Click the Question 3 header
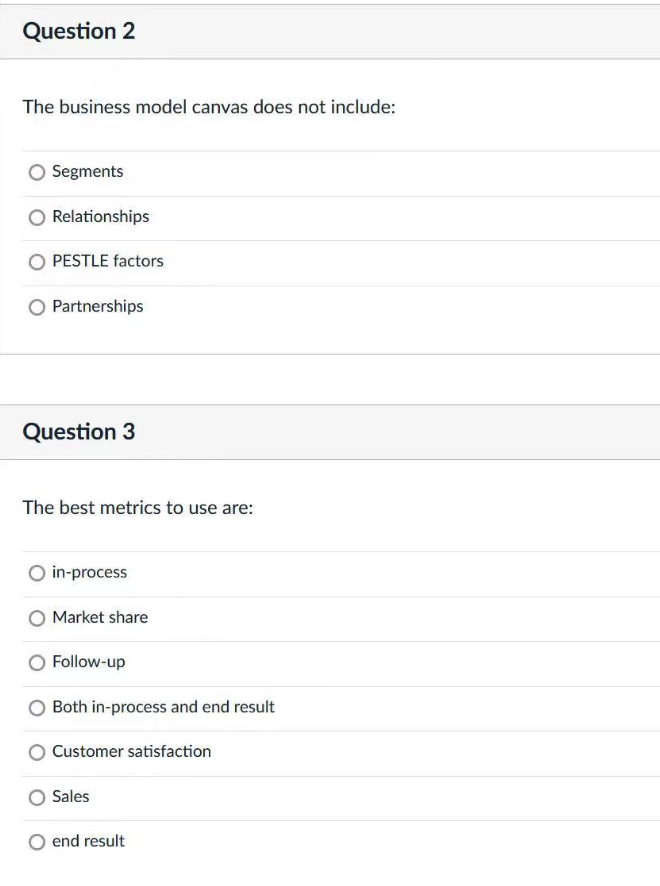This screenshot has height=886, width=660. click(x=80, y=432)
